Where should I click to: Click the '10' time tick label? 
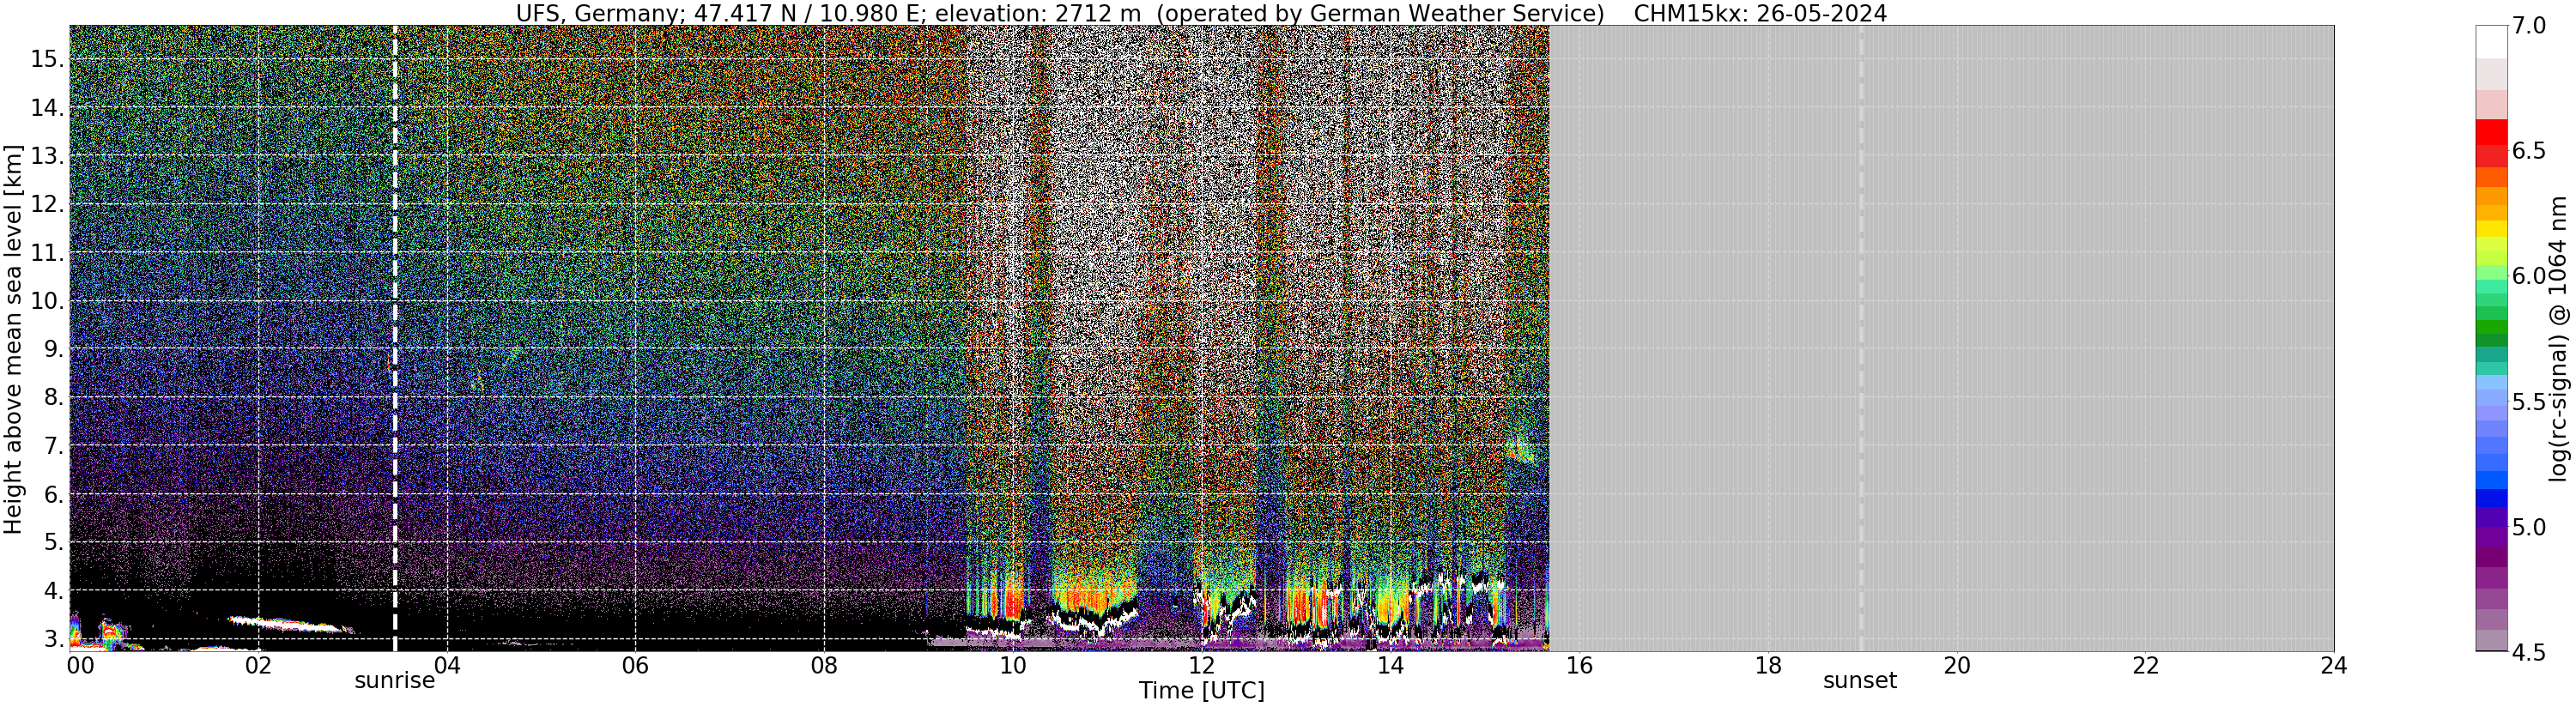[x=1013, y=665]
